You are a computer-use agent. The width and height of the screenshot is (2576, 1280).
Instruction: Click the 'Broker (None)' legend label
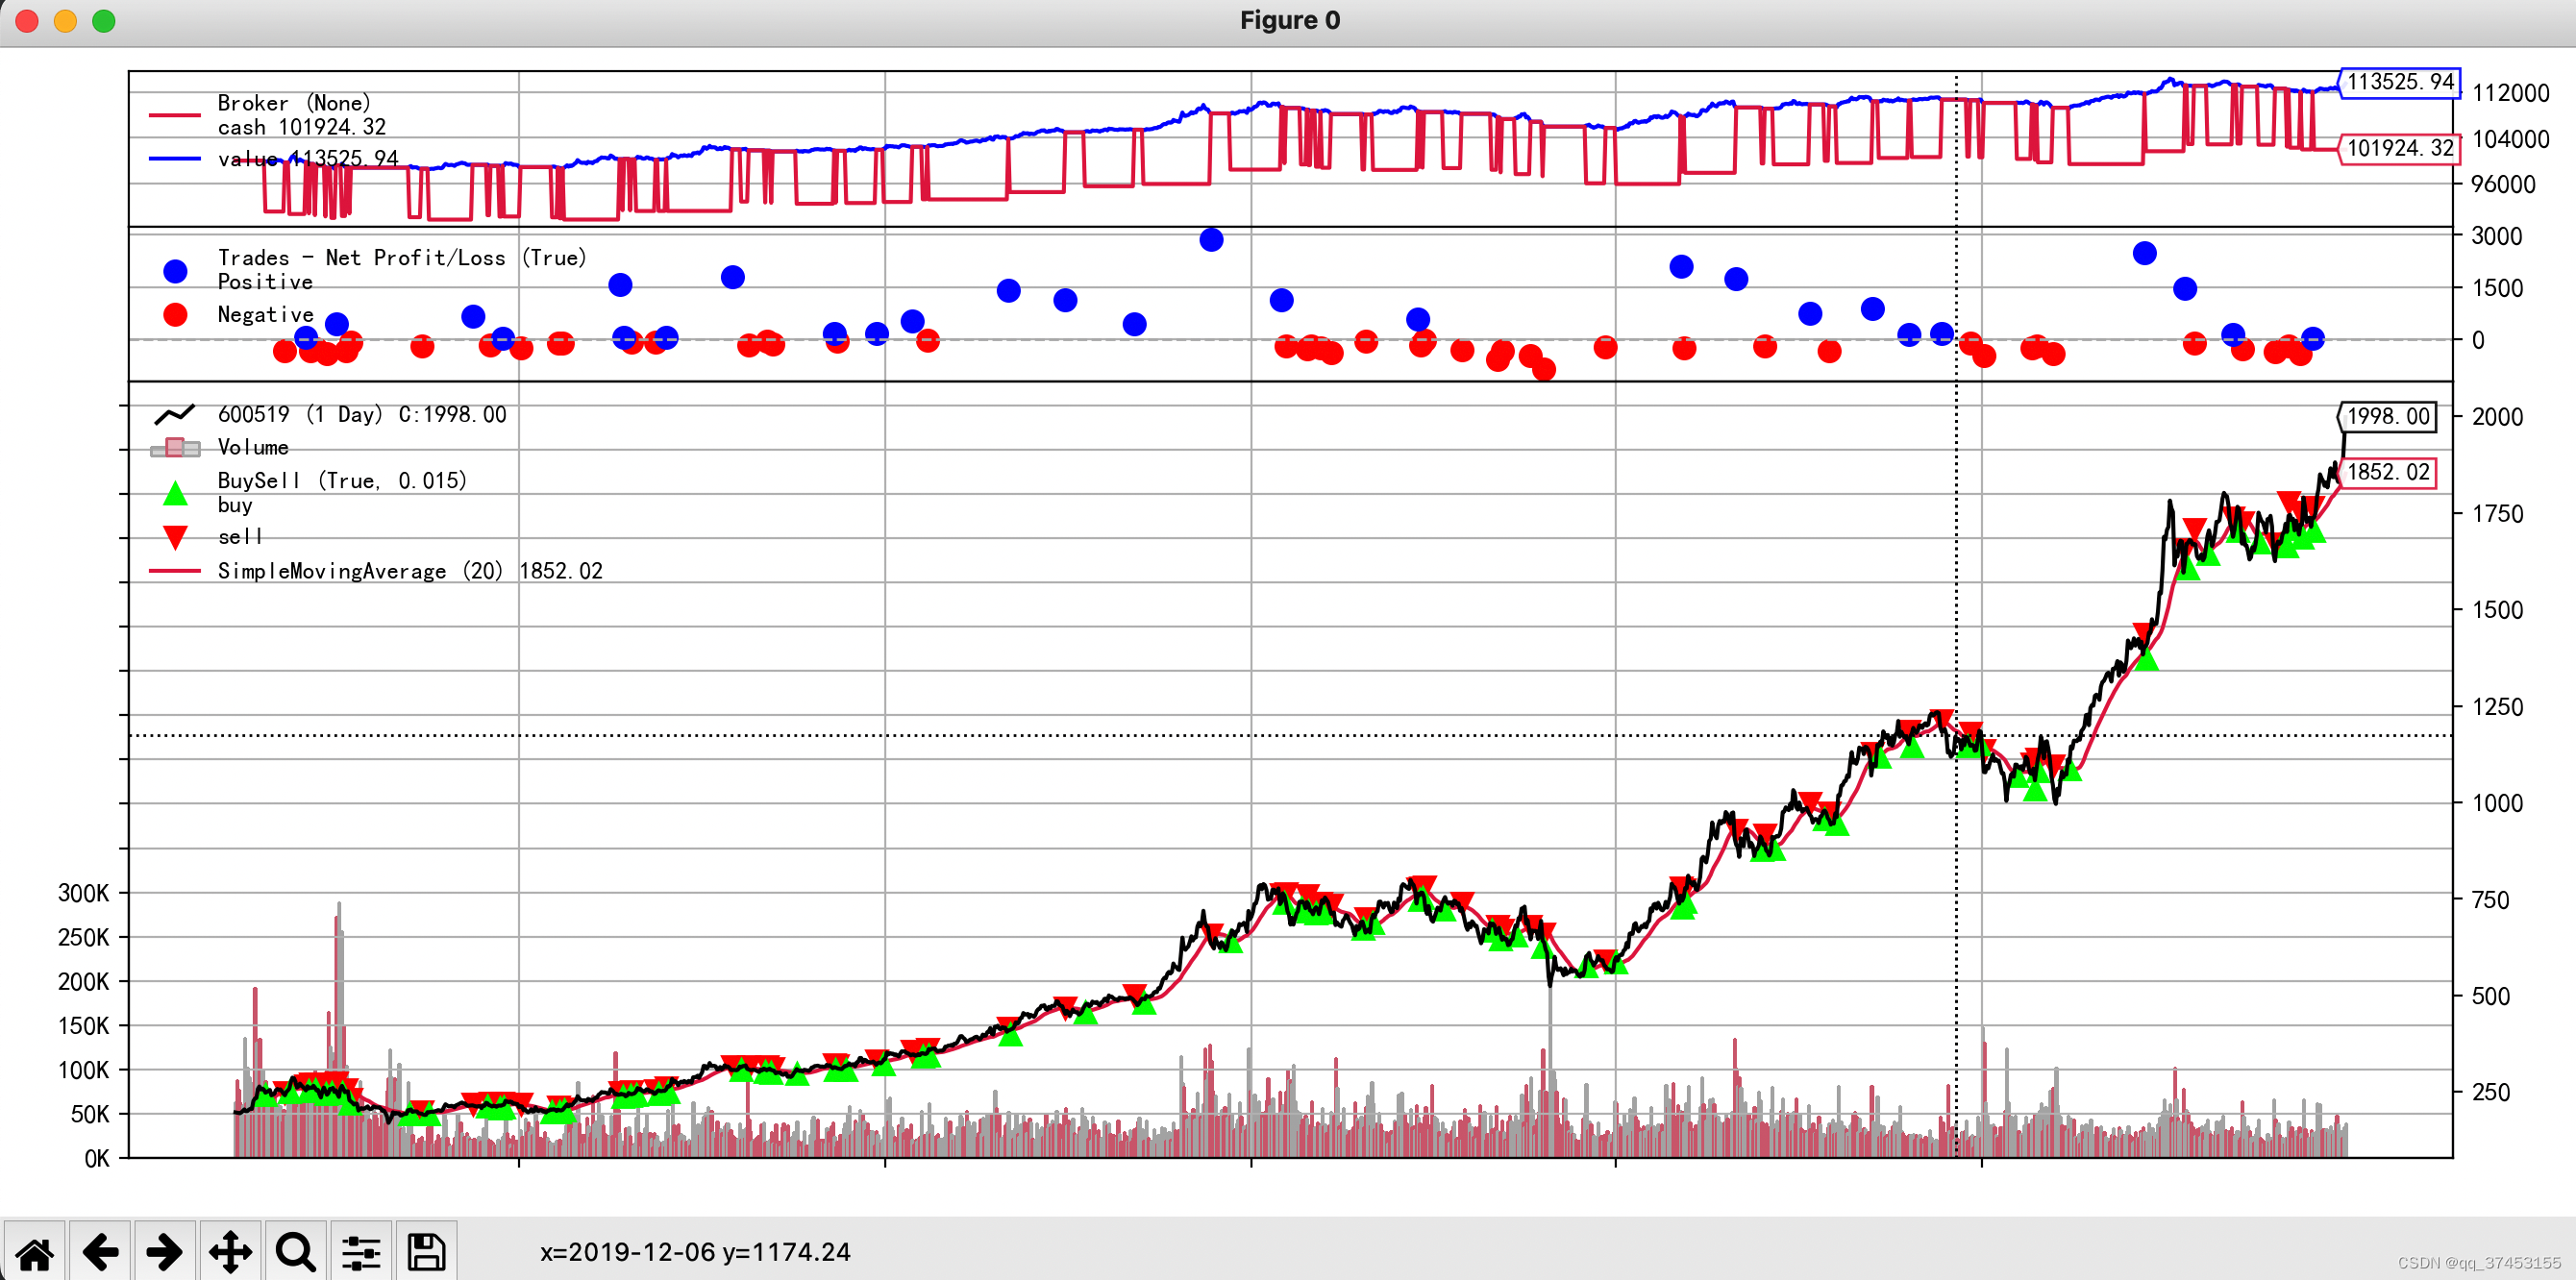click(294, 103)
